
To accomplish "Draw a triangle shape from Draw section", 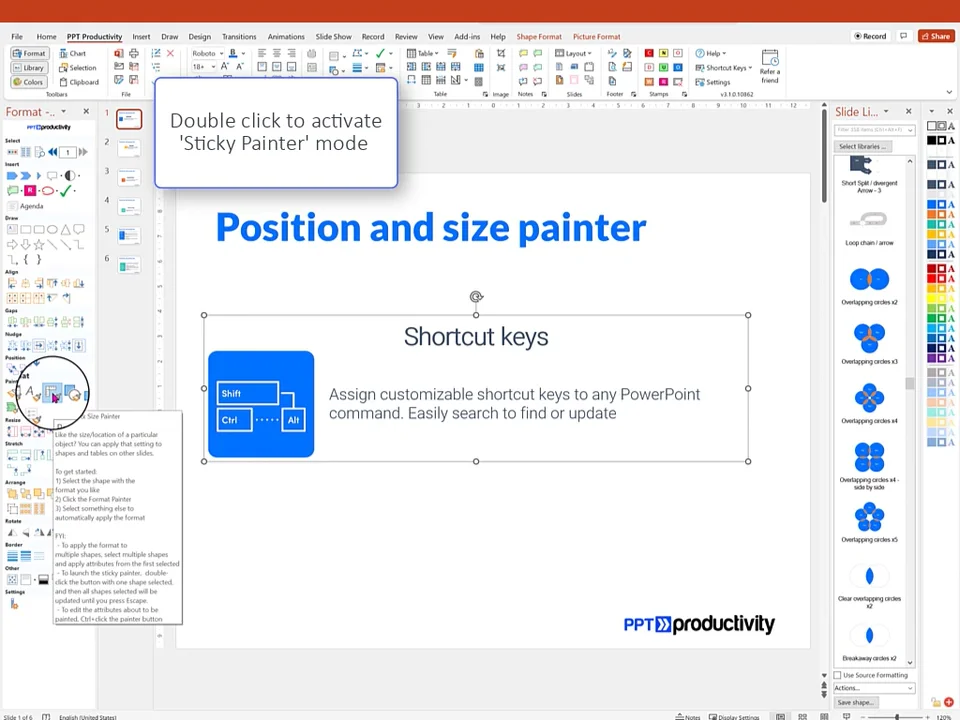I will click(x=66, y=230).
